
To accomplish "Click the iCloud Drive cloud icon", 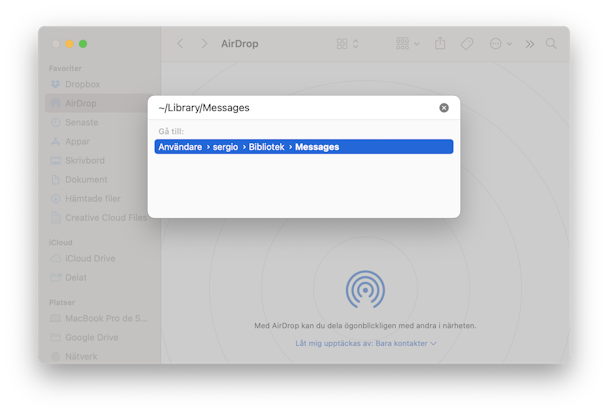I will (x=56, y=259).
